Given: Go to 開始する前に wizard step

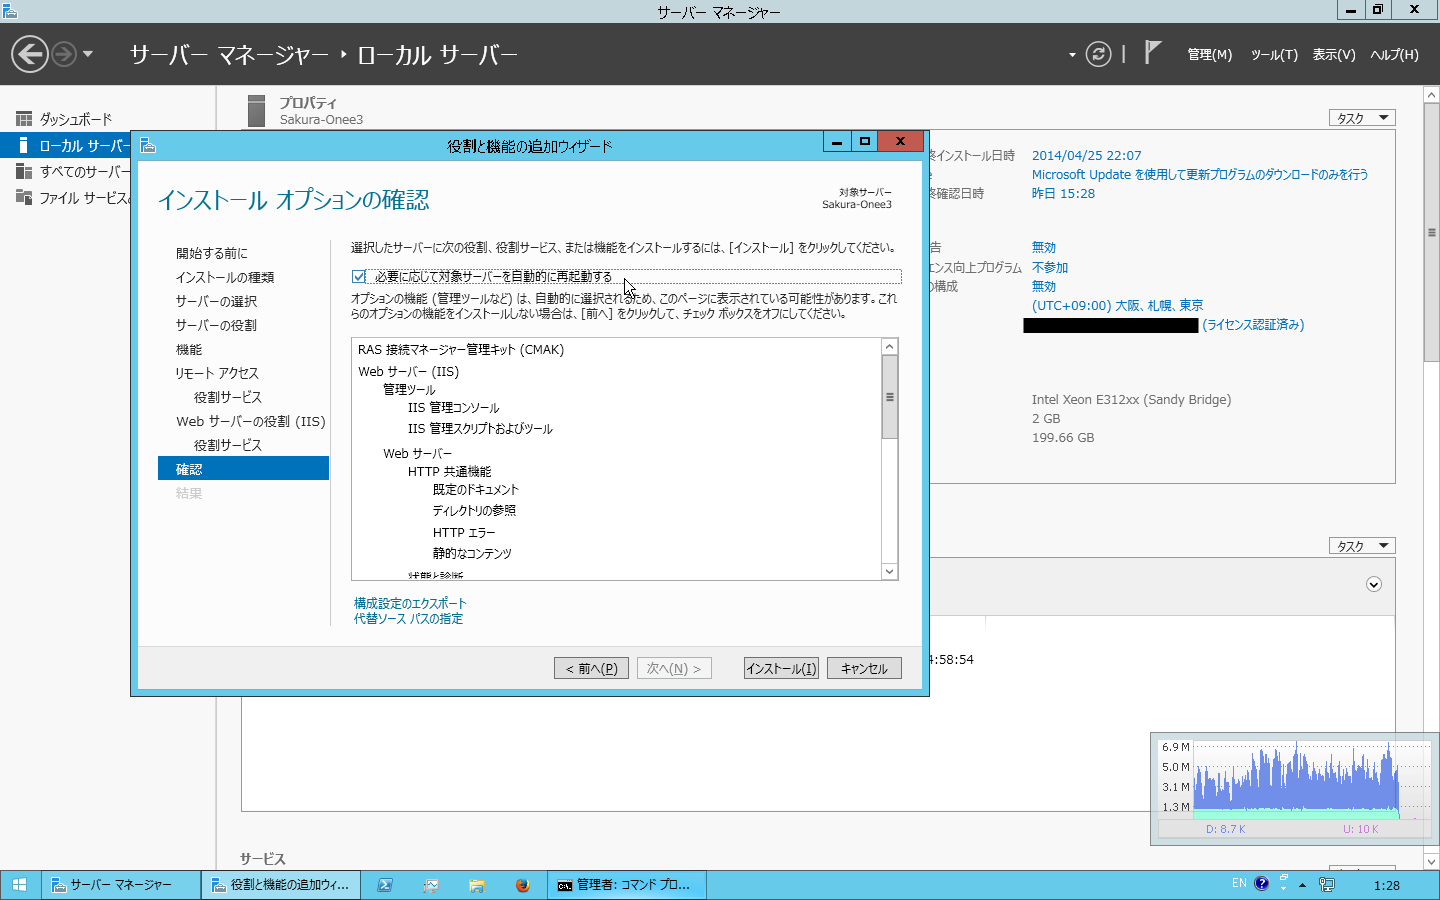Looking at the screenshot, I should [x=211, y=253].
